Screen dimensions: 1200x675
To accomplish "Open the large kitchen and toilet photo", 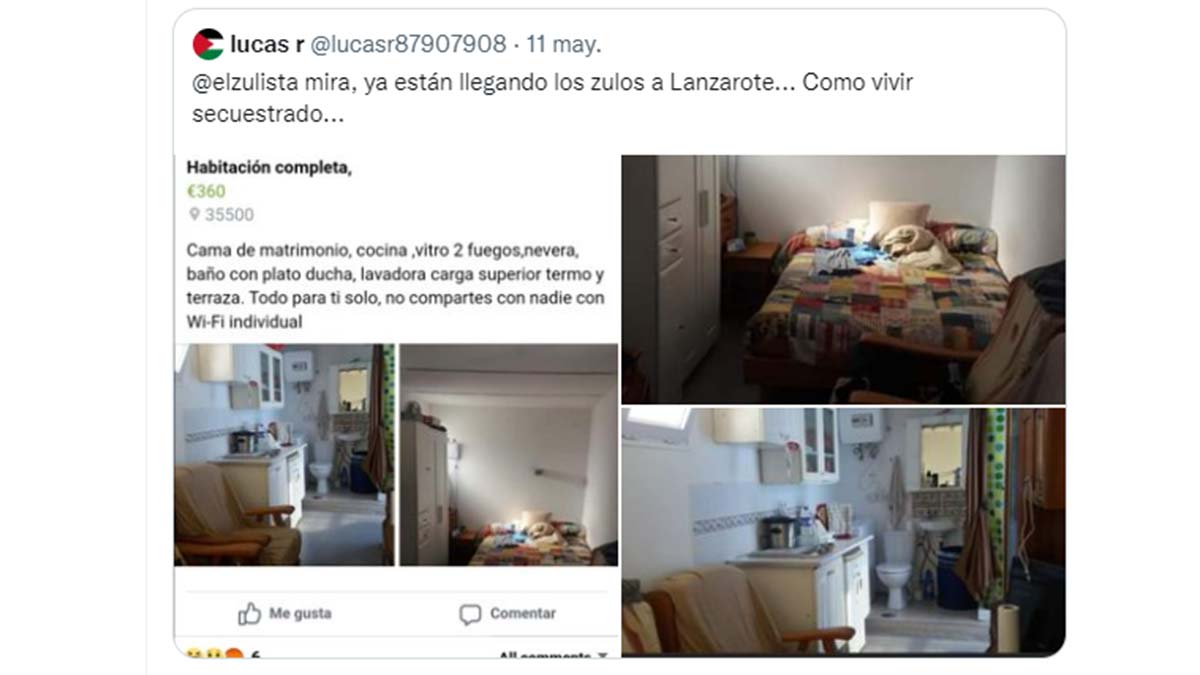I will click(843, 531).
